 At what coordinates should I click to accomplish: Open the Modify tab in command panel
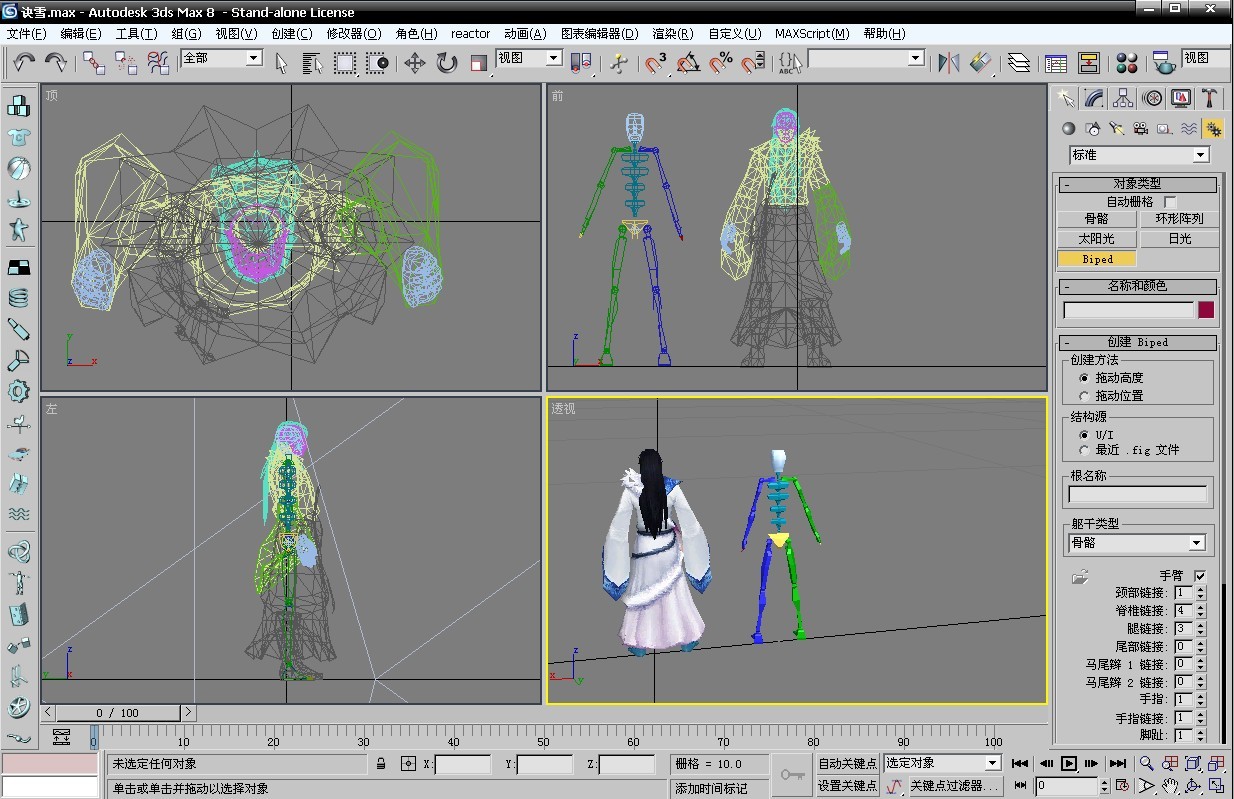1094,98
